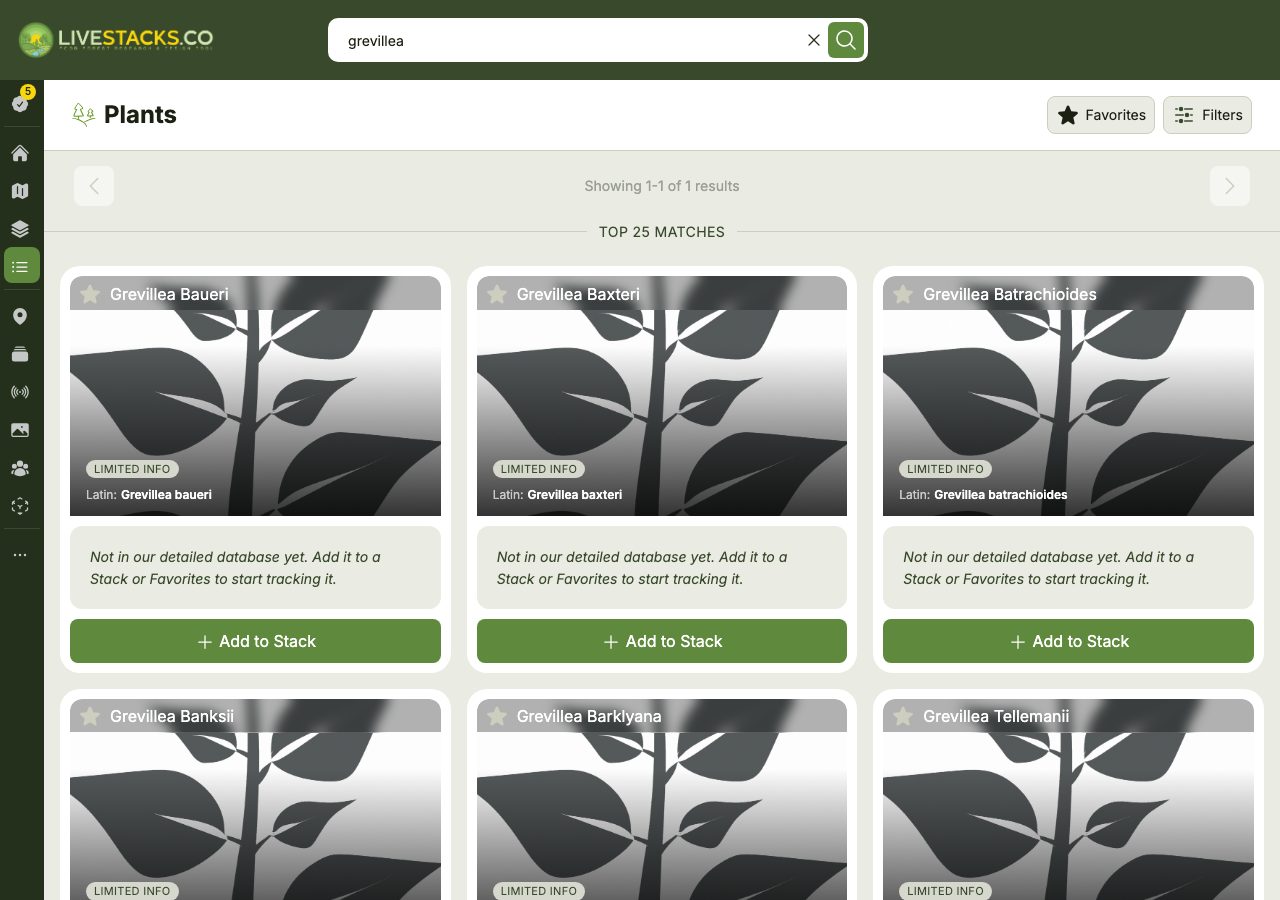Favorite Grevillea Baxteri with its star

(x=497, y=294)
